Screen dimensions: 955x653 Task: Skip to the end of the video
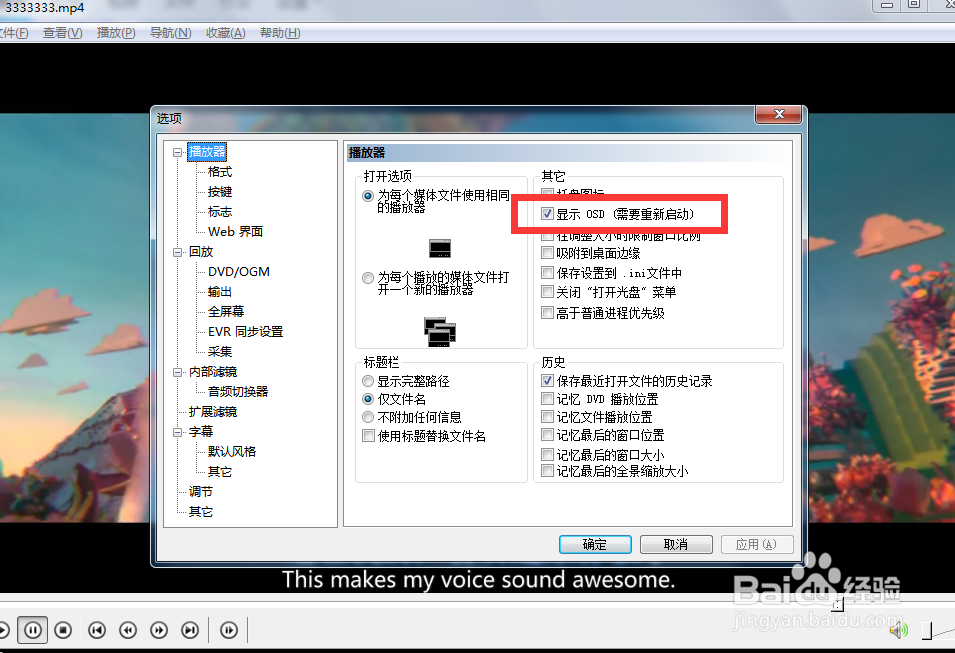190,630
